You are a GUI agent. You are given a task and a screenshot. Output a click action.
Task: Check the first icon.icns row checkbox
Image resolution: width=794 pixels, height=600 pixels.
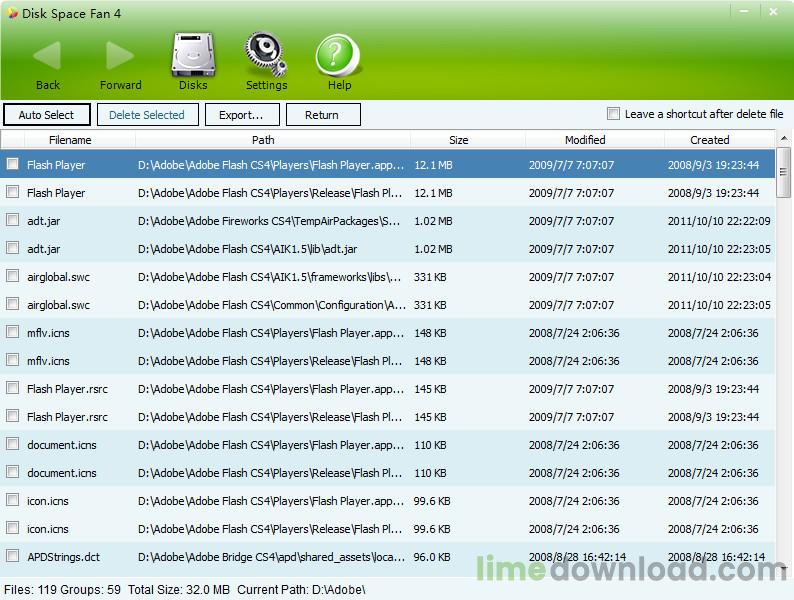click(x=13, y=499)
